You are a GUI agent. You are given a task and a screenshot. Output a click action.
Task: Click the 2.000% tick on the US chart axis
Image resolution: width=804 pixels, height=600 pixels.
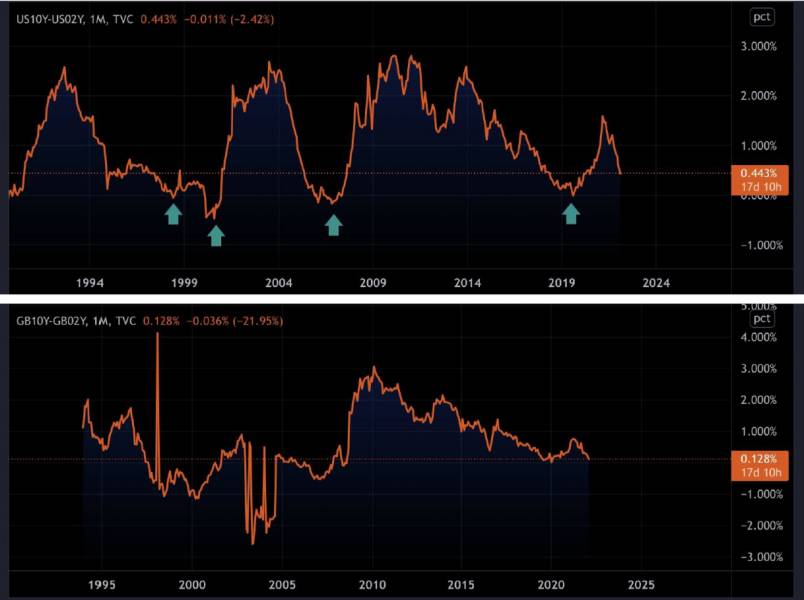click(x=758, y=95)
